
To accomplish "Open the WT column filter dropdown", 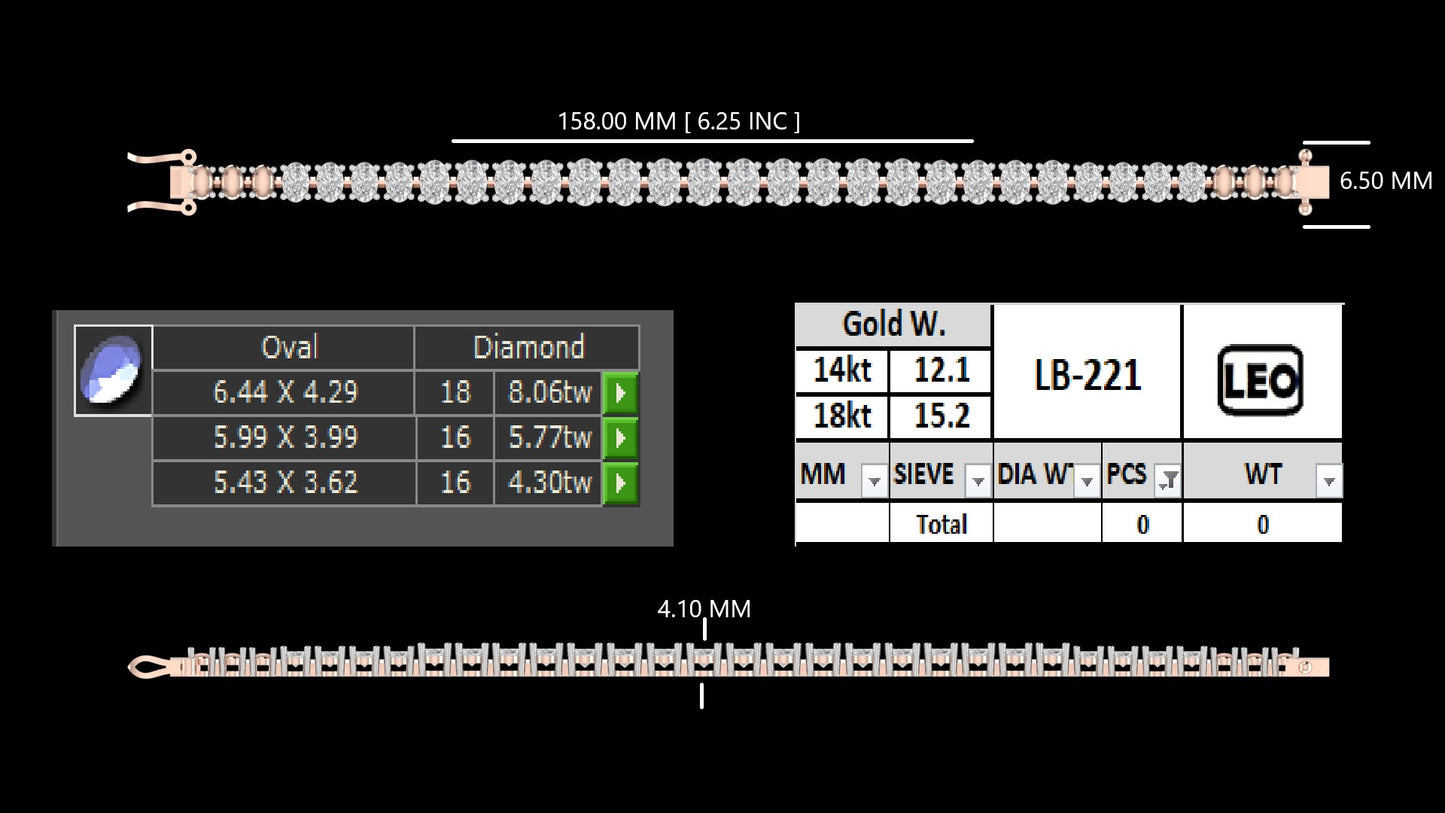I will tap(1328, 483).
